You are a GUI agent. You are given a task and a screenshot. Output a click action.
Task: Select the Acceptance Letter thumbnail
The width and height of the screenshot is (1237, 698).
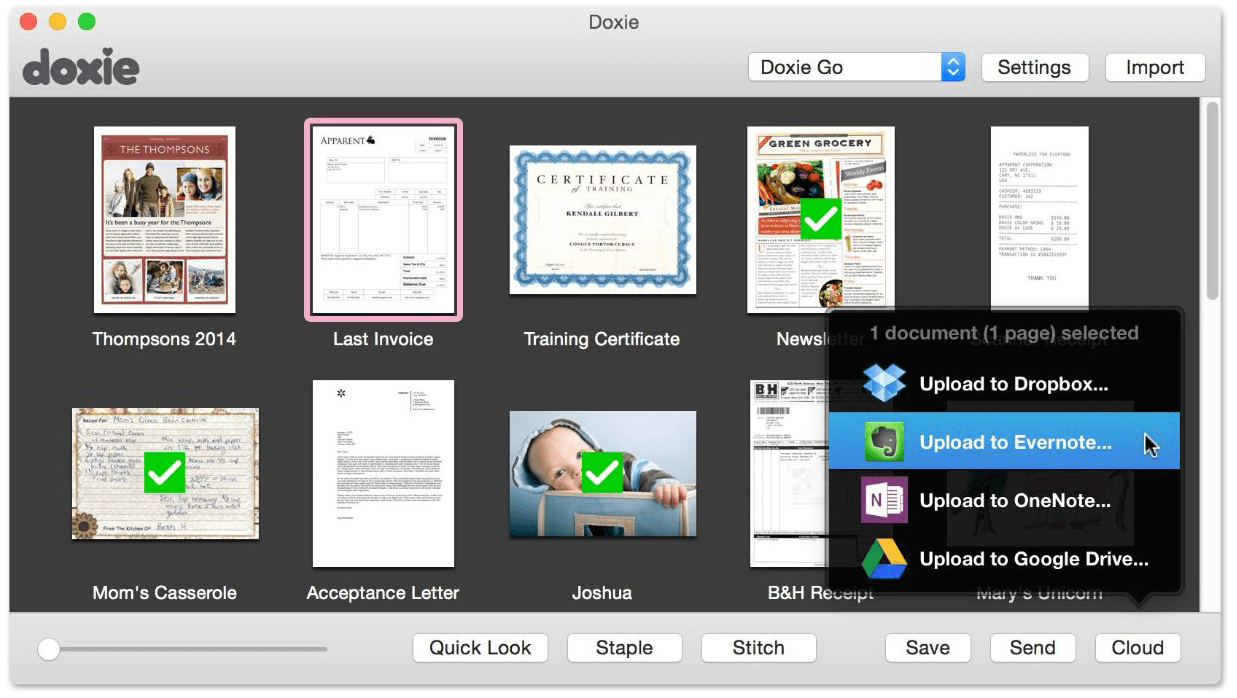(383, 473)
